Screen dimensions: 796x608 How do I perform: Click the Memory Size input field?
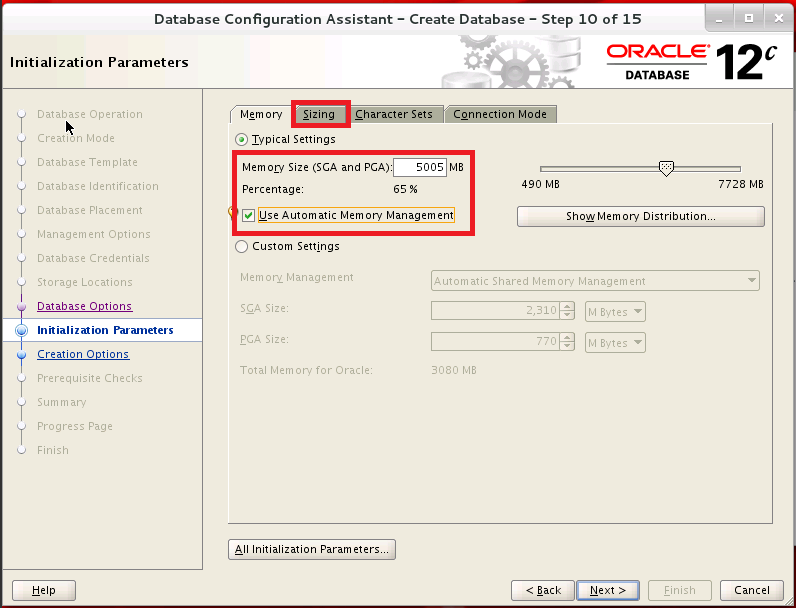(x=419, y=167)
